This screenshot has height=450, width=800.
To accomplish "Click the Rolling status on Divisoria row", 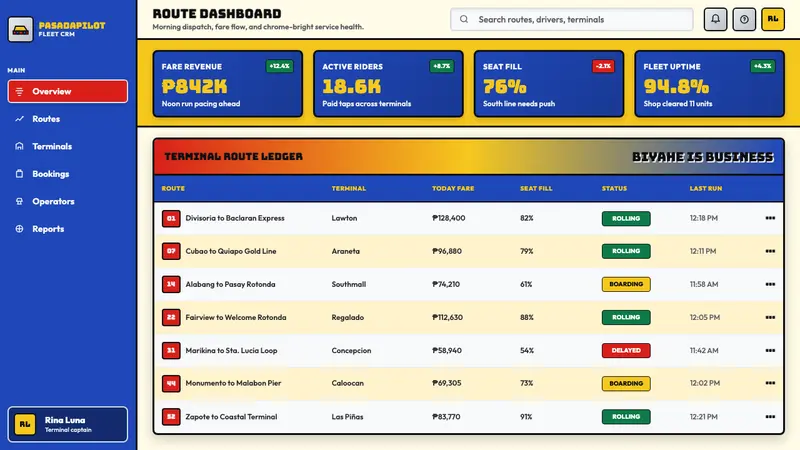I will coord(626,218).
